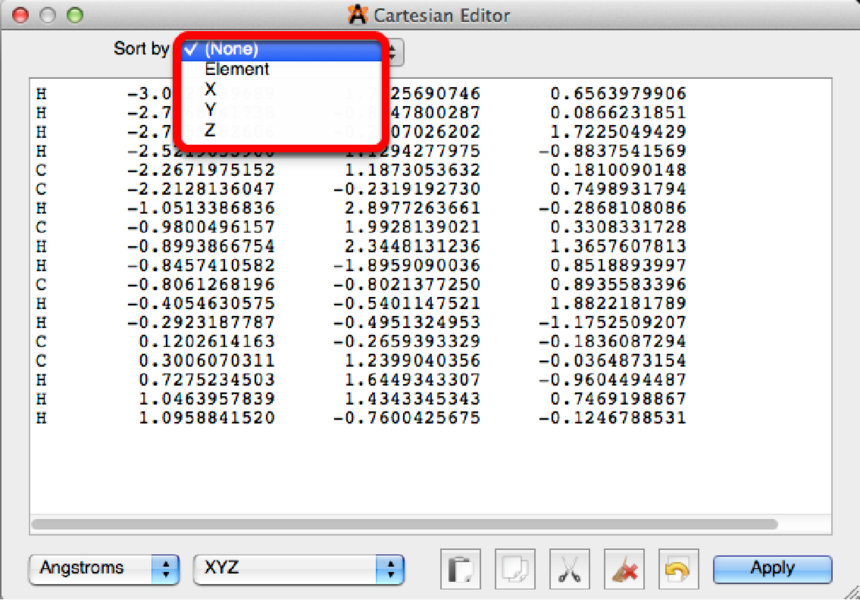Choose Z from the Sort by menu

(x=282, y=130)
